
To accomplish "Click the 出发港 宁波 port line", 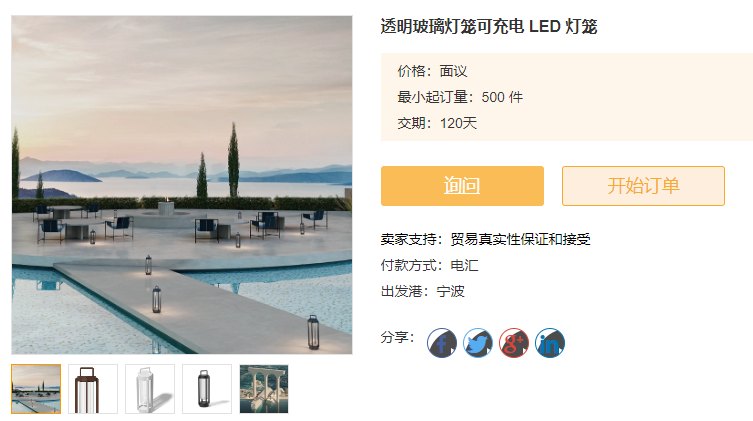I will pyautogui.click(x=423, y=291).
